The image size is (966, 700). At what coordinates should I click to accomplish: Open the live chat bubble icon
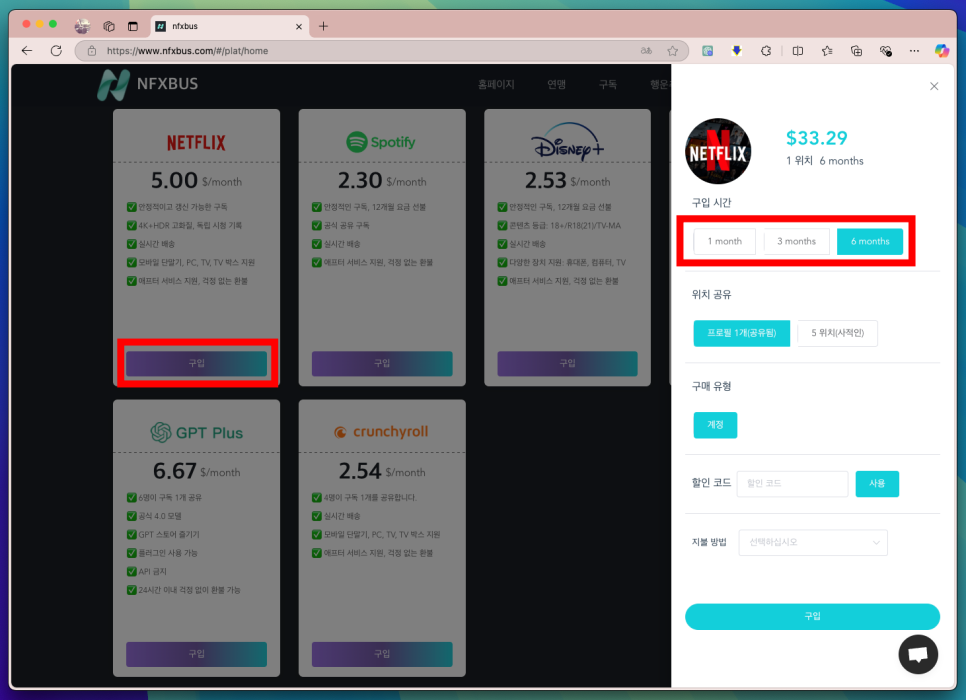[918, 654]
